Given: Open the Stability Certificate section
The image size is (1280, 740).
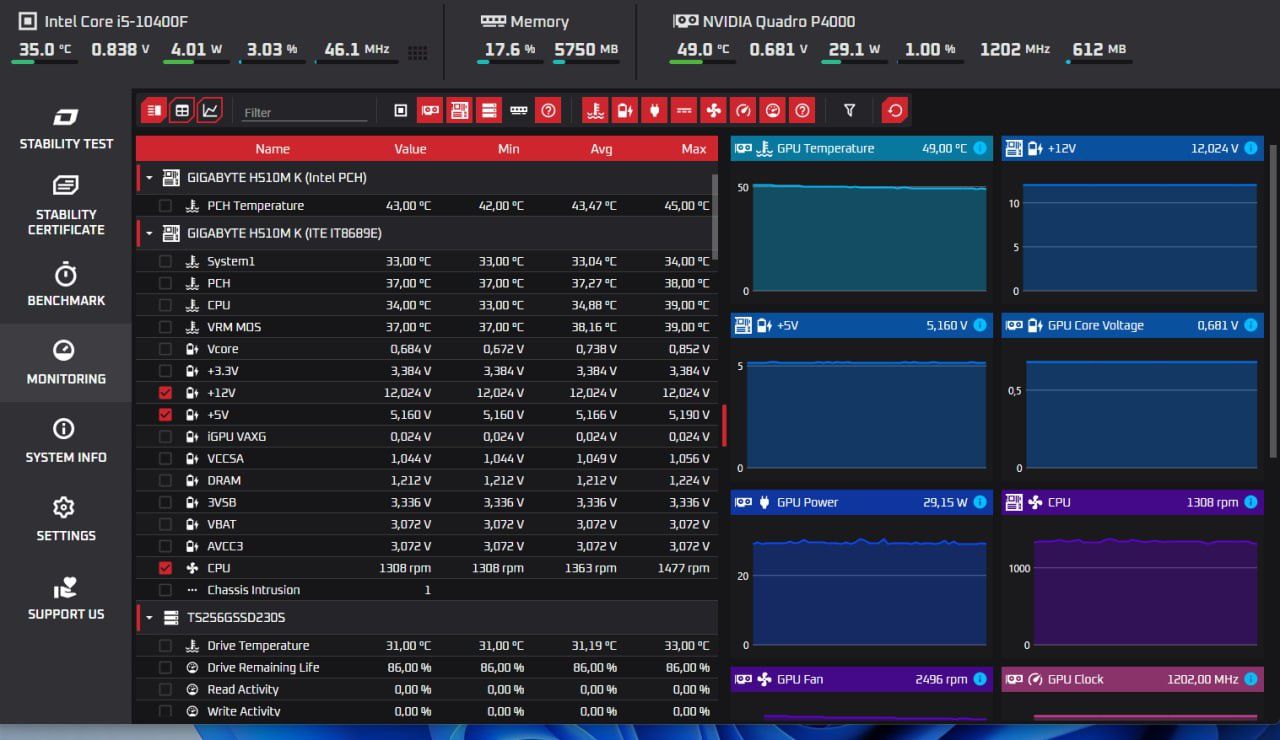Looking at the screenshot, I should point(66,206).
